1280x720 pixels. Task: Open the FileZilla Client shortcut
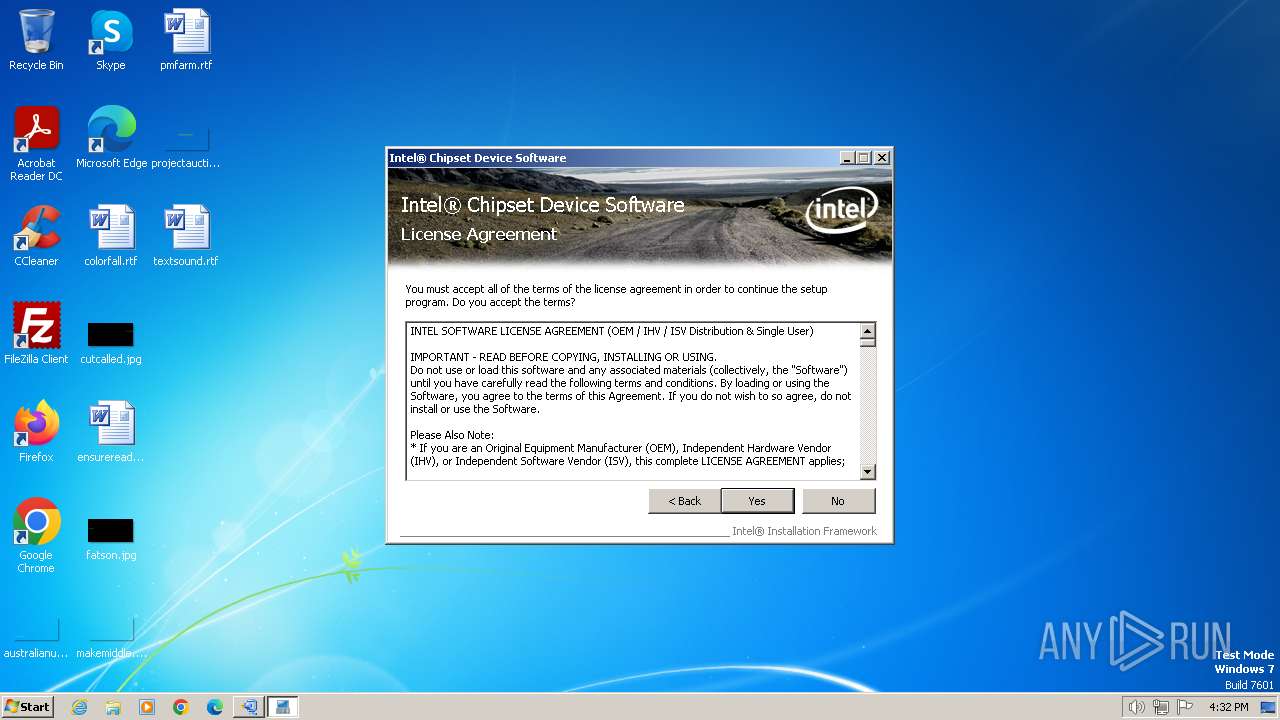coord(36,334)
